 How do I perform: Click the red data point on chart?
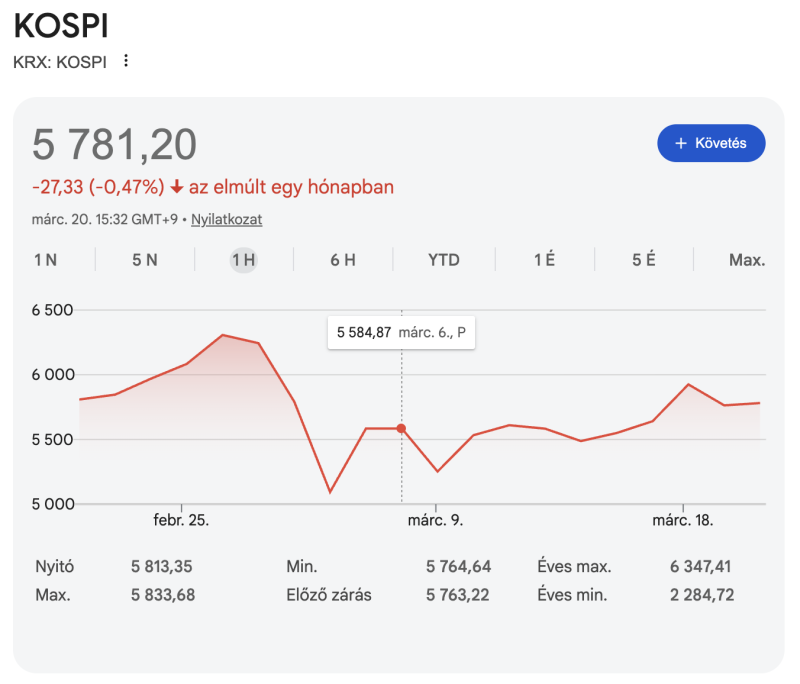401,428
